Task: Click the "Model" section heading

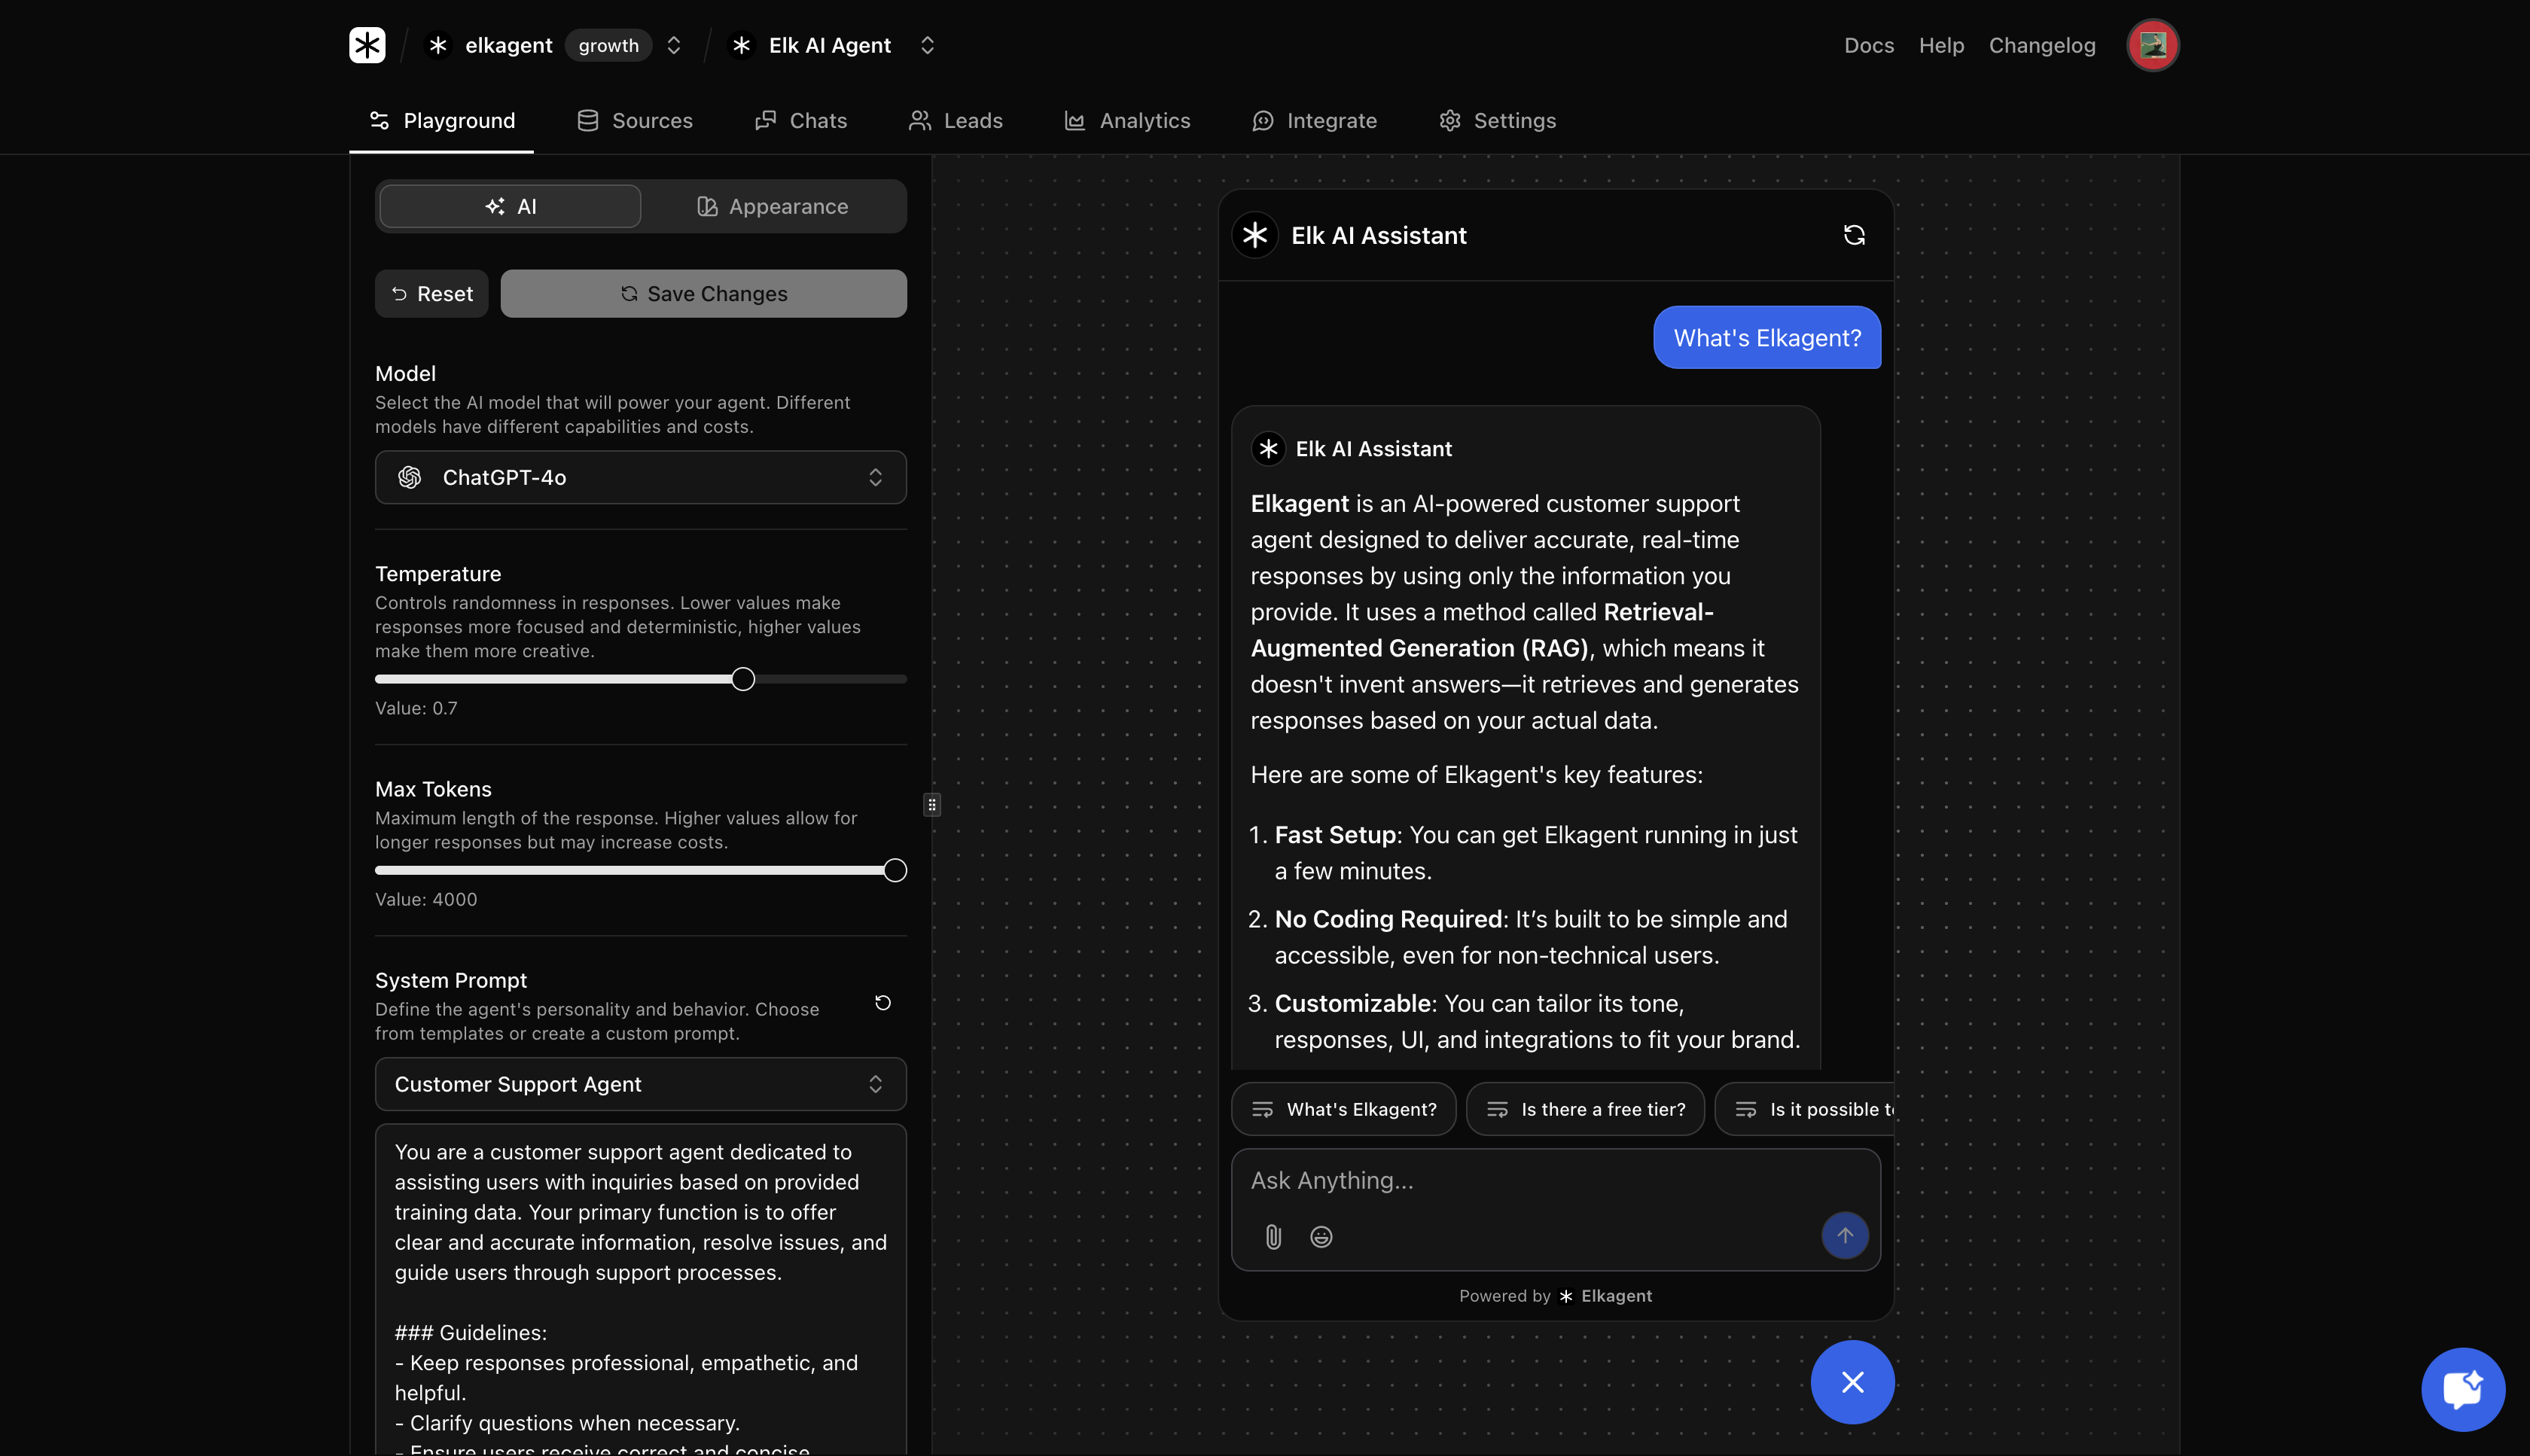Action: (x=405, y=373)
